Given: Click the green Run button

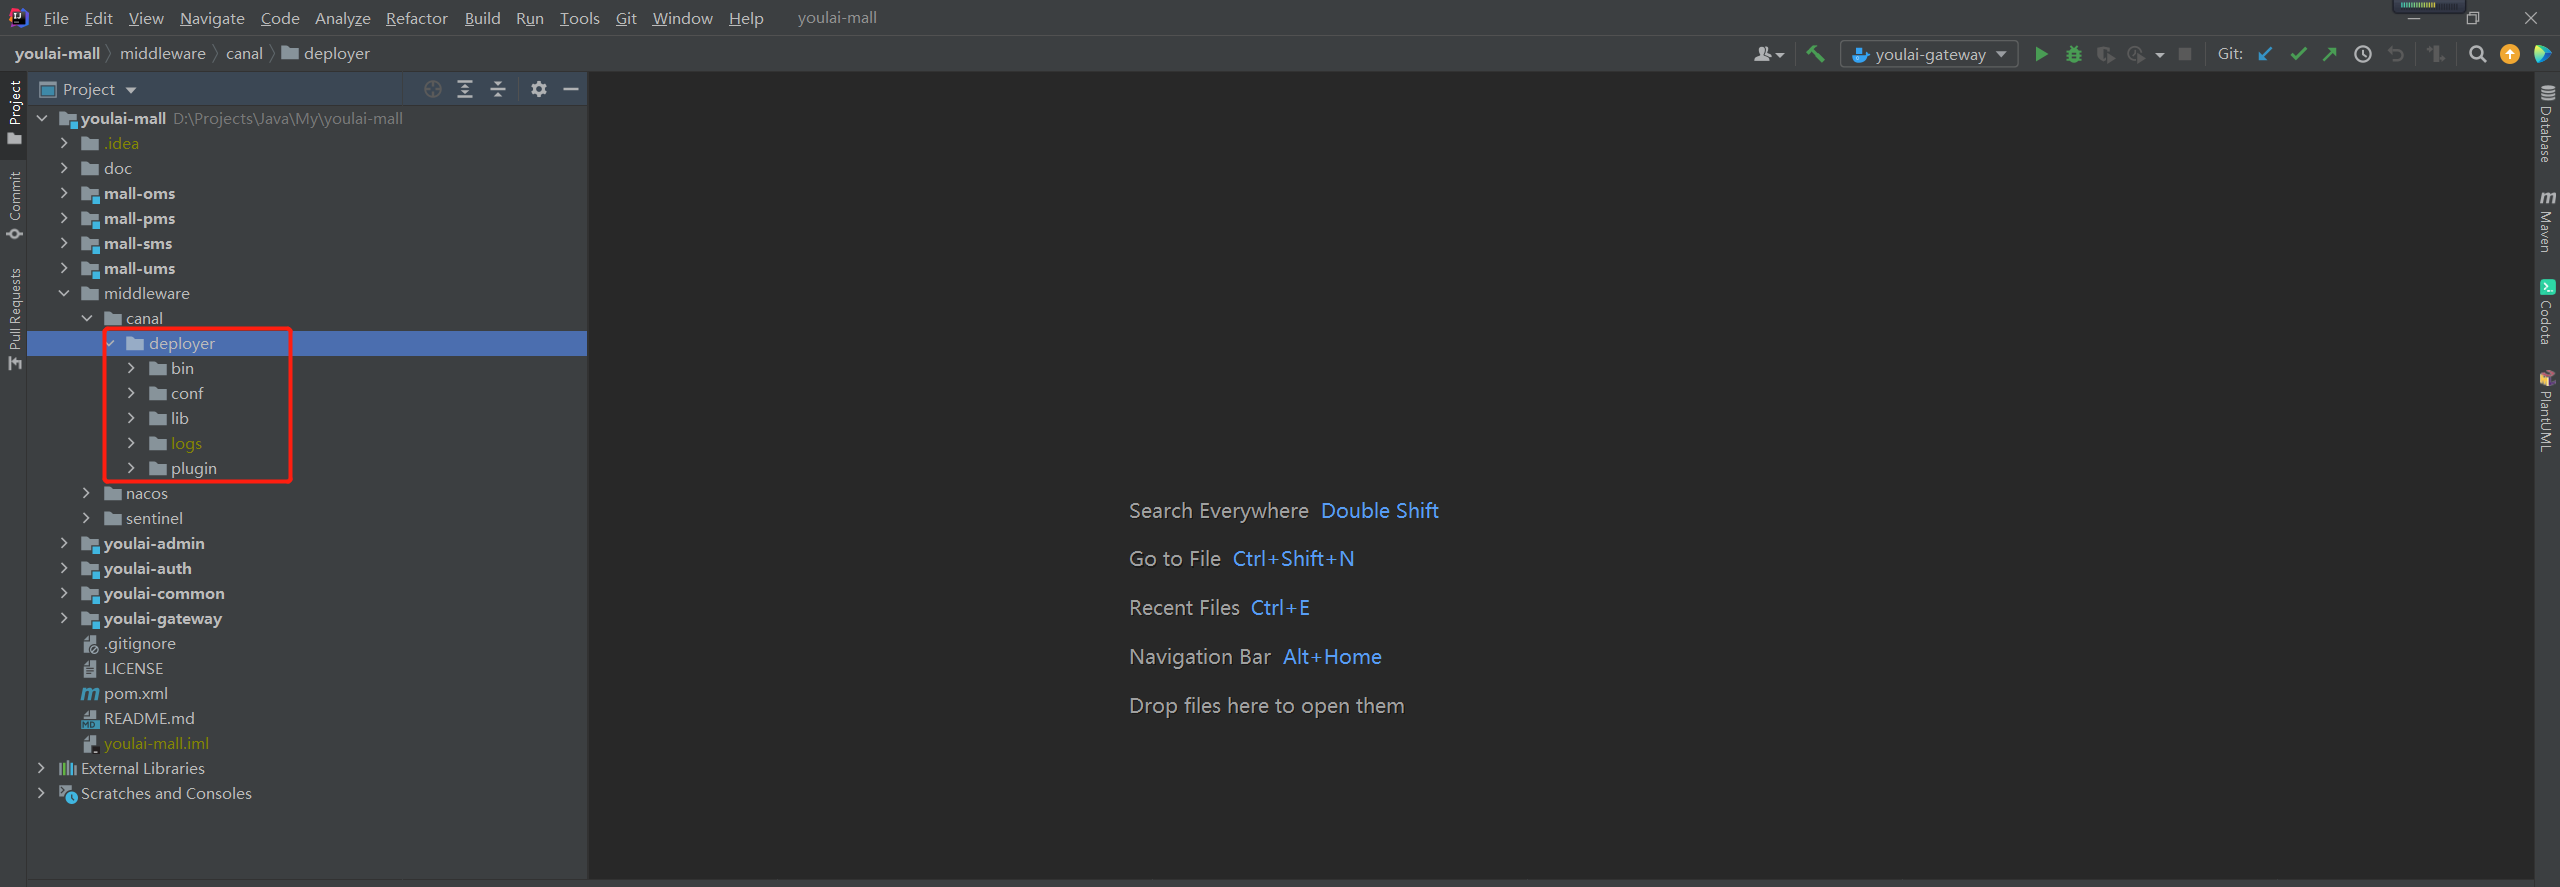Looking at the screenshot, I should [2041, 54].
